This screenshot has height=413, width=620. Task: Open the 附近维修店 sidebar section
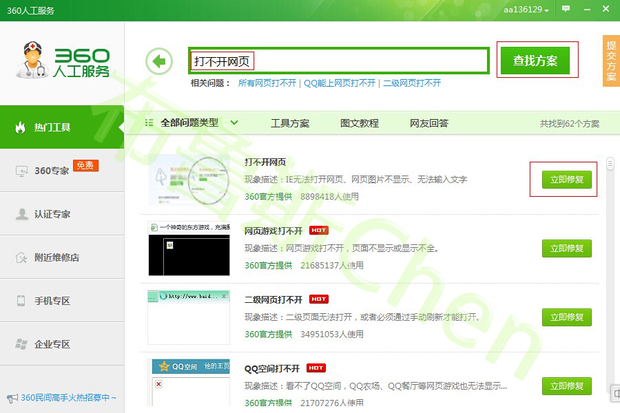(62, 258)
